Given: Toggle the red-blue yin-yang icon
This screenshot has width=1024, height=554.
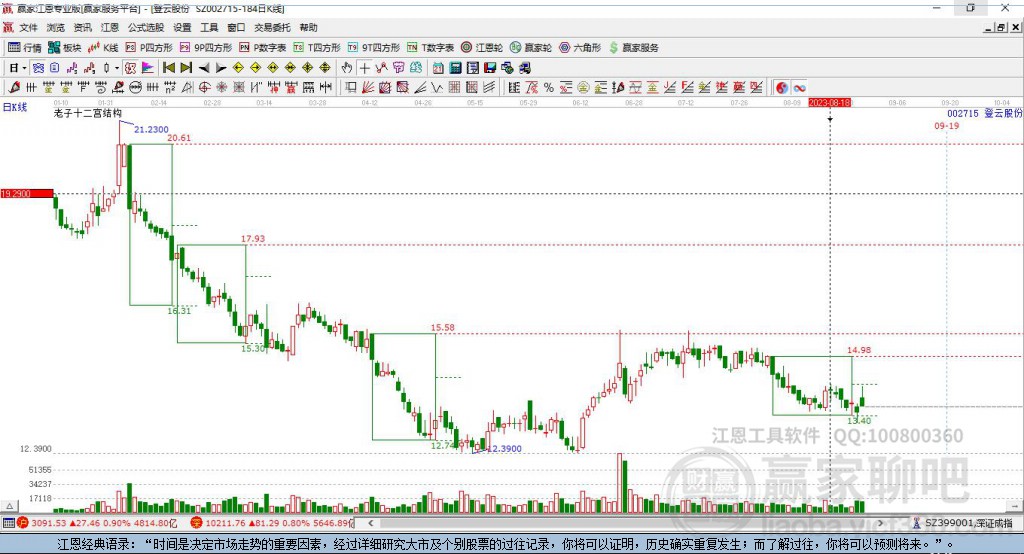Looking at the screenshot, I should coord(782,88).
